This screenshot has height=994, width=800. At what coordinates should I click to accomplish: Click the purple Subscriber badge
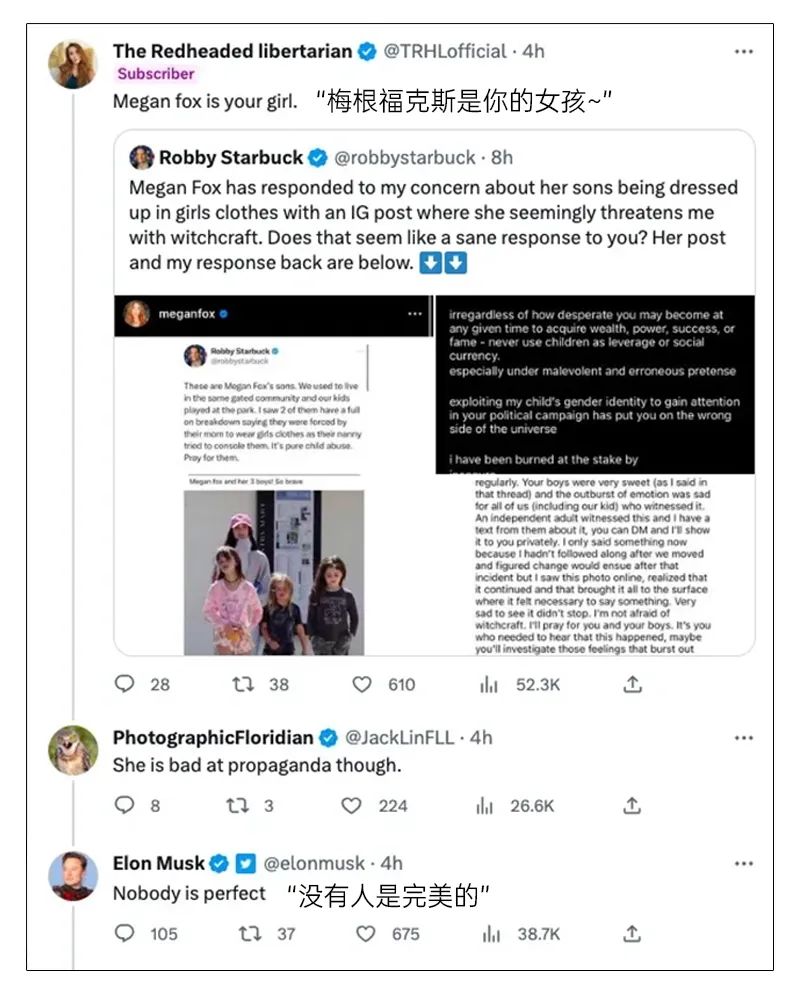click(x=156, y=74)
